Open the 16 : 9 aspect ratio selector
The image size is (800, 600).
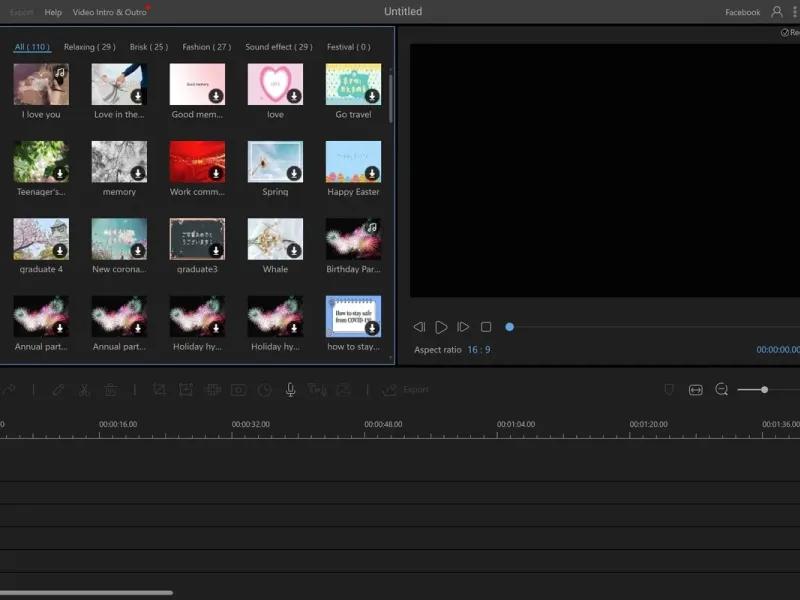click(x=479, y=350)
